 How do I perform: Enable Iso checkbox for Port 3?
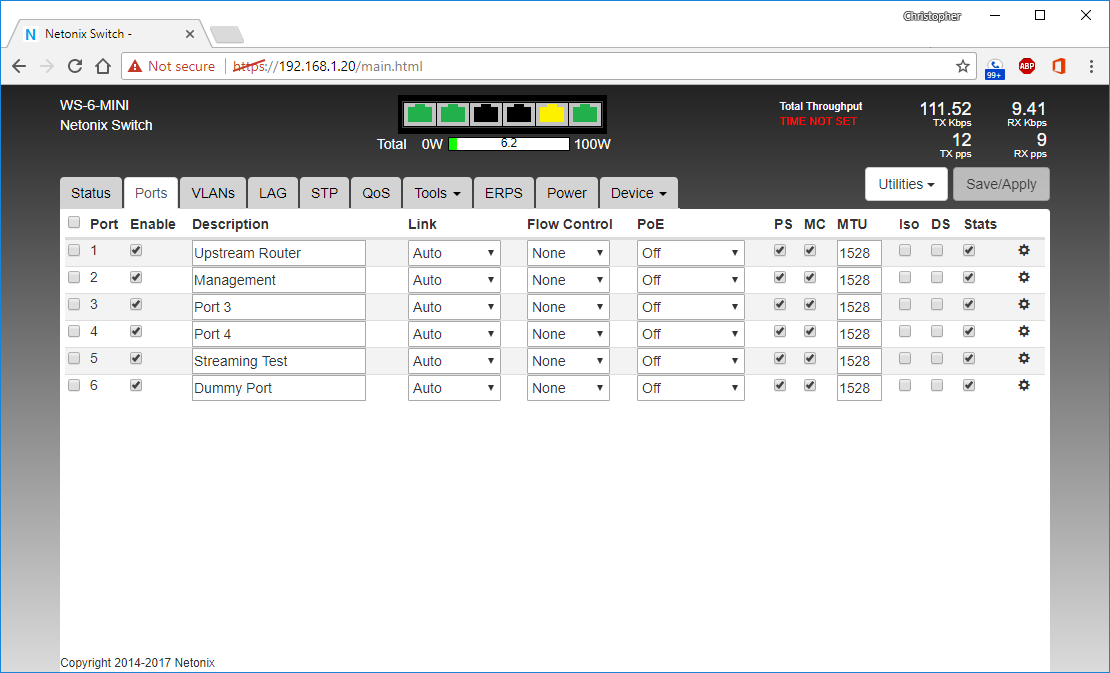tap(905, 304)
